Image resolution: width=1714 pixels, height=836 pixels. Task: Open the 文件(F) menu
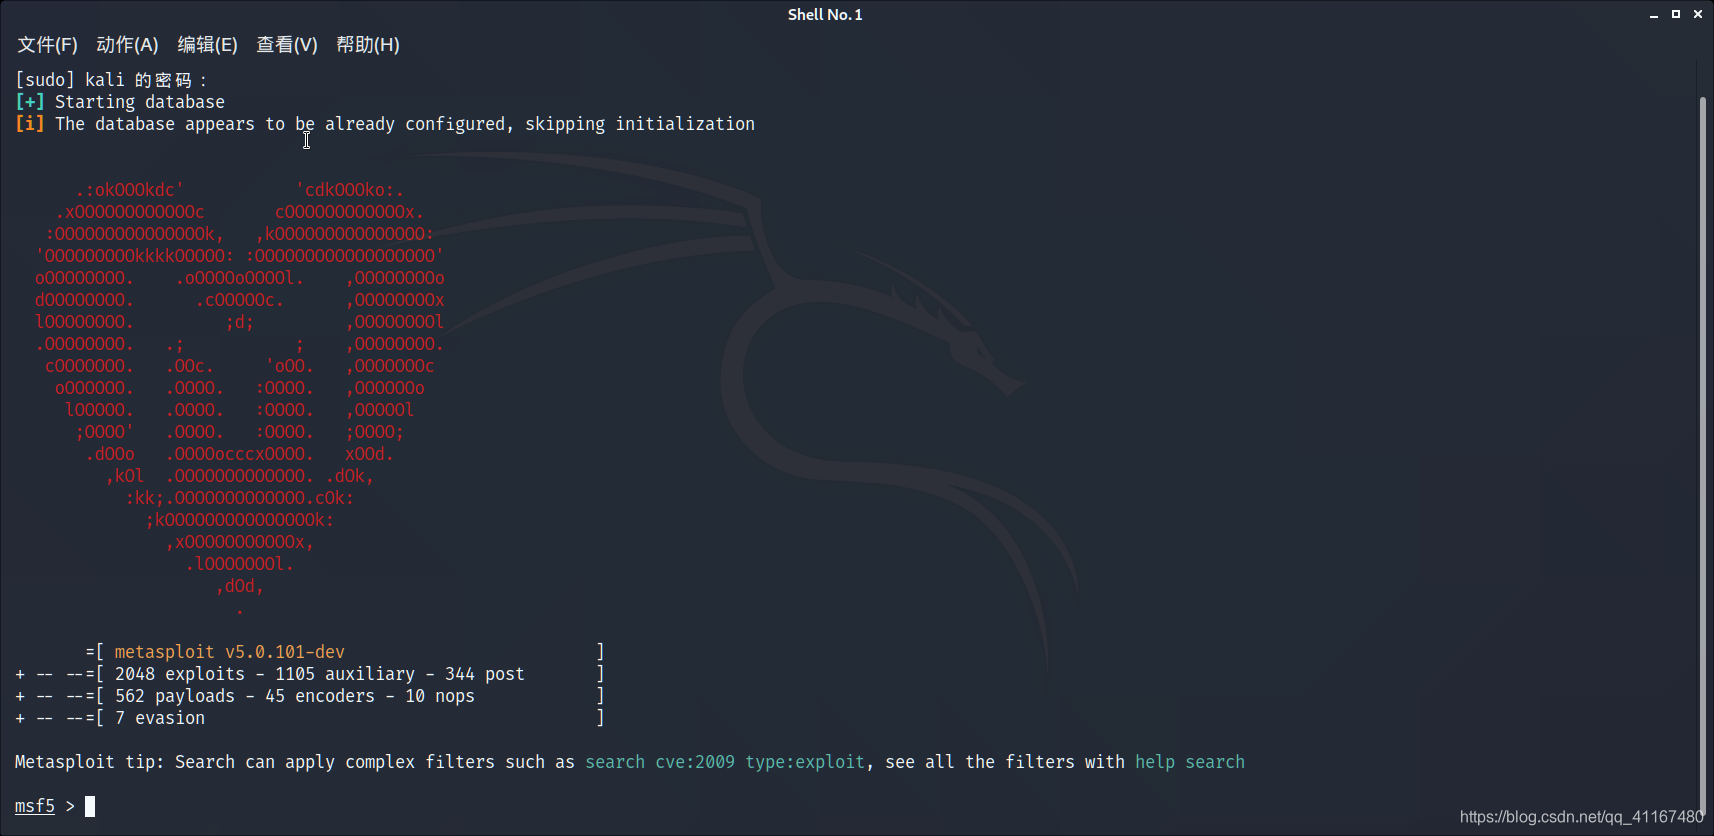pyautogui.click(x=47, y=45)
